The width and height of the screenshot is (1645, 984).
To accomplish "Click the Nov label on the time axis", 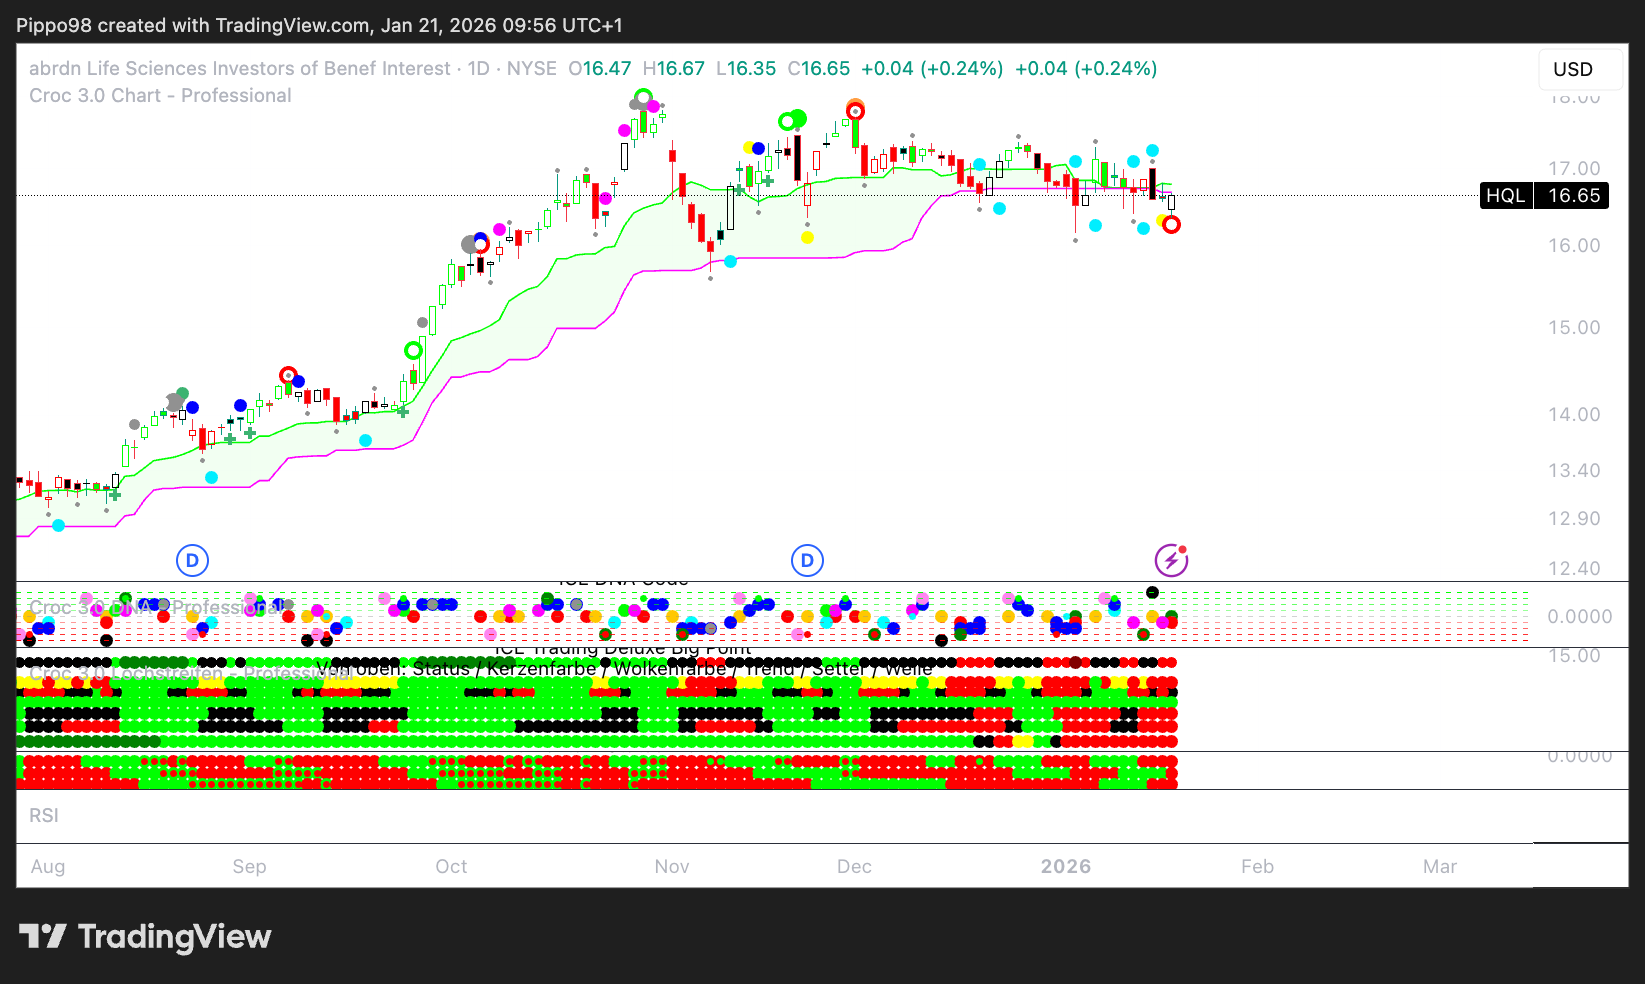I will click(x=672, y=867).
